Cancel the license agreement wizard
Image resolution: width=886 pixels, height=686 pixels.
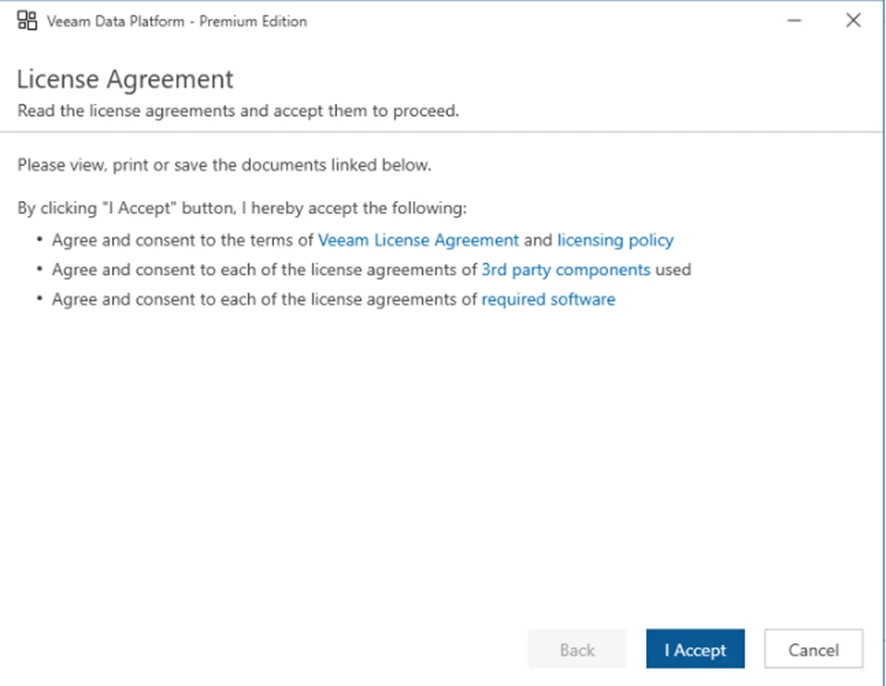point(813,650)
